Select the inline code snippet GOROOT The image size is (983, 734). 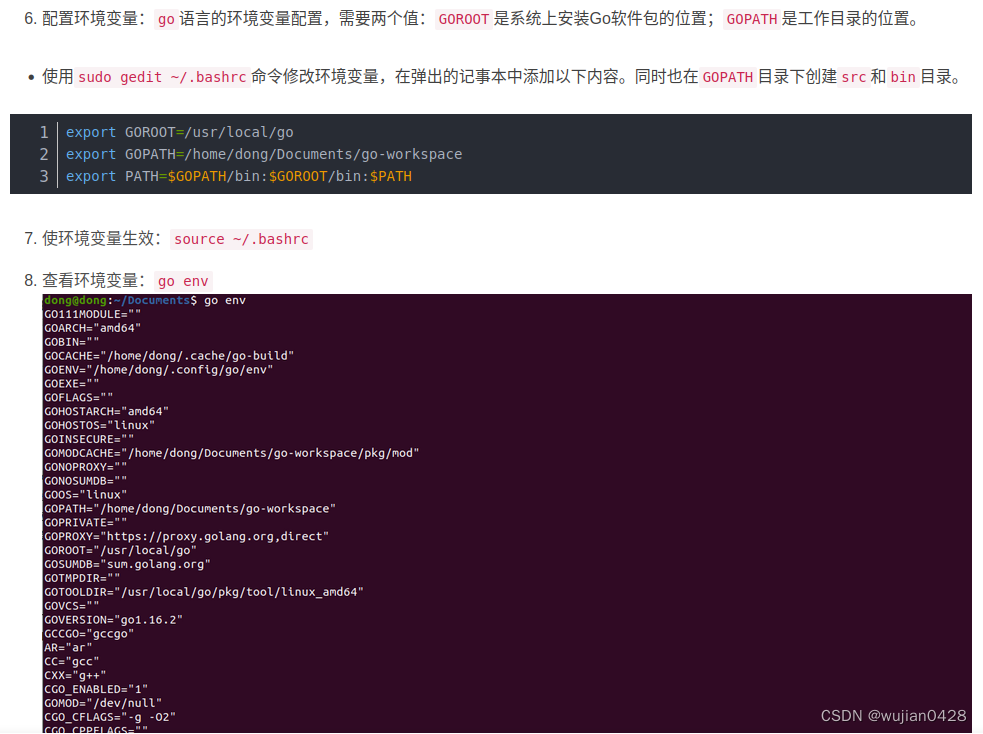coord(463,18)
